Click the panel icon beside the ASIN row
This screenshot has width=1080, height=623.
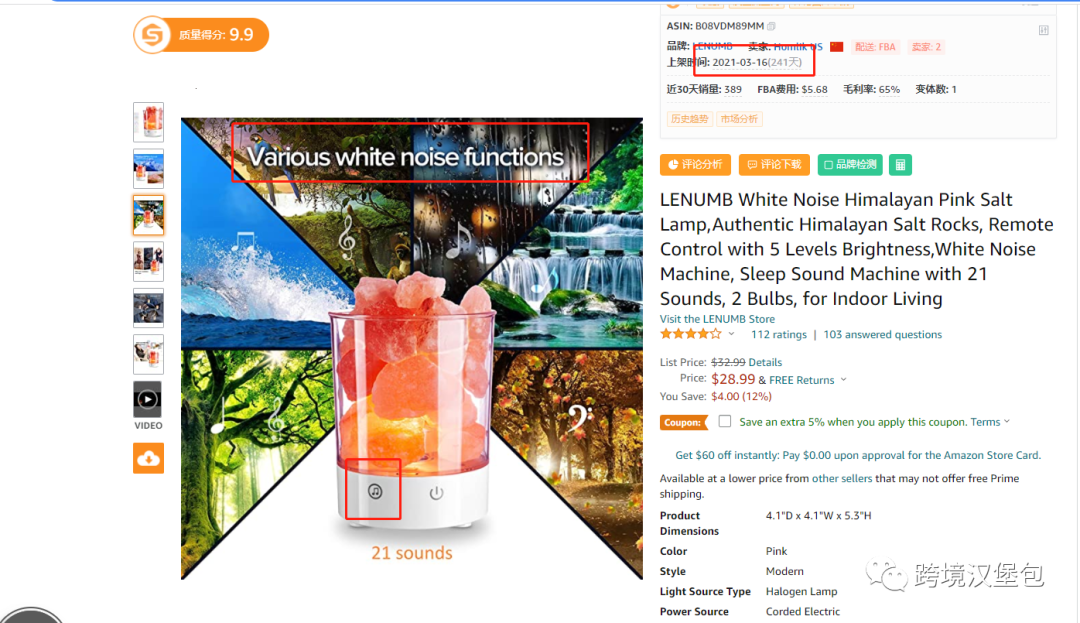[1043, 30]
